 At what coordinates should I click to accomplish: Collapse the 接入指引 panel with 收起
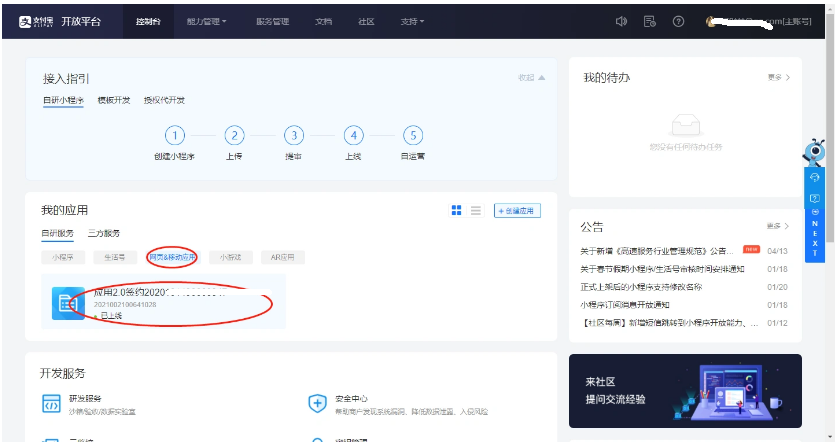(x=531, y=77)
